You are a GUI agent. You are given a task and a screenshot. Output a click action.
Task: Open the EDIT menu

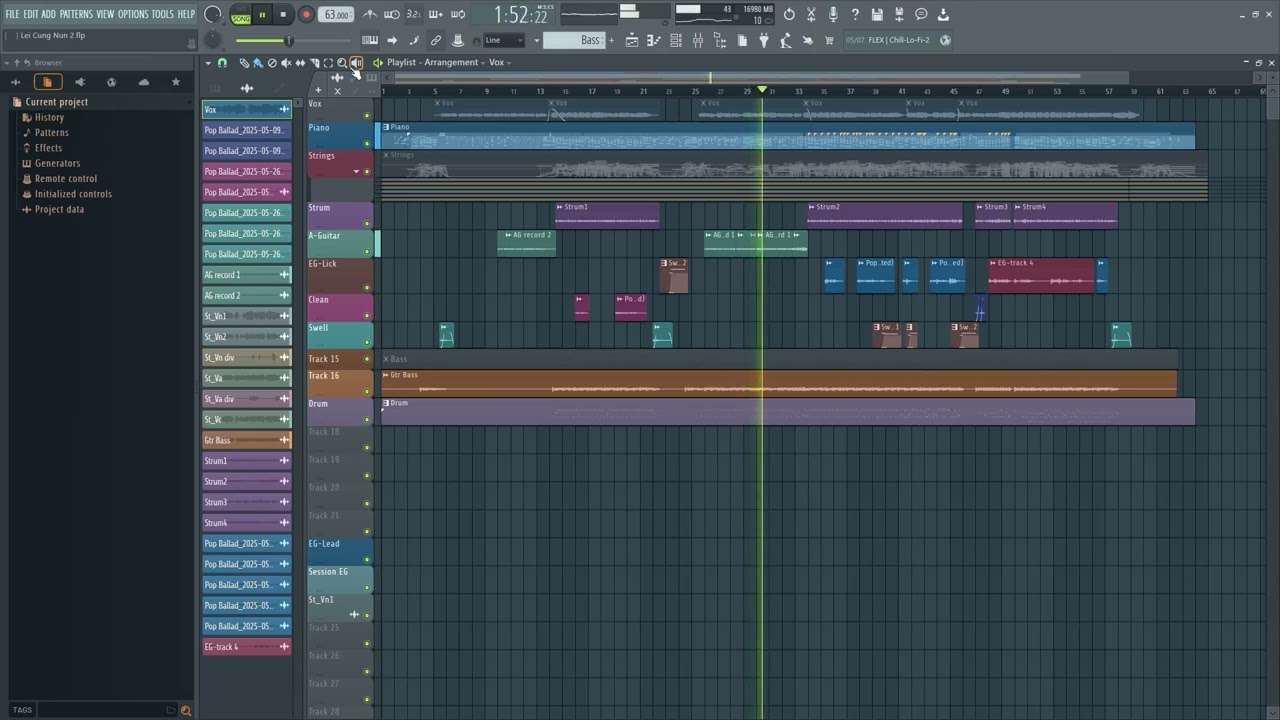click(x=30, y=14)
